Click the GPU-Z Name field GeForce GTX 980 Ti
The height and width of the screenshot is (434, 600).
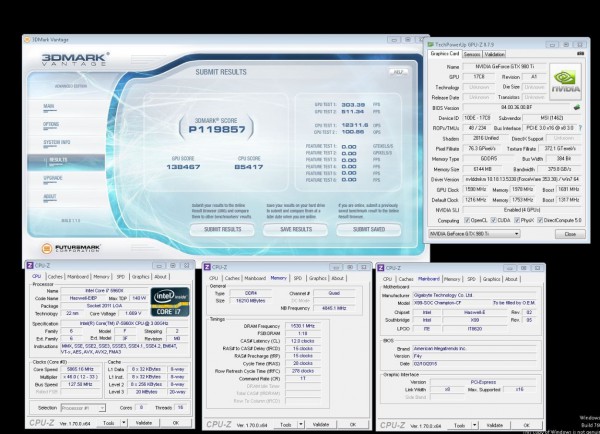coord(504,66)
